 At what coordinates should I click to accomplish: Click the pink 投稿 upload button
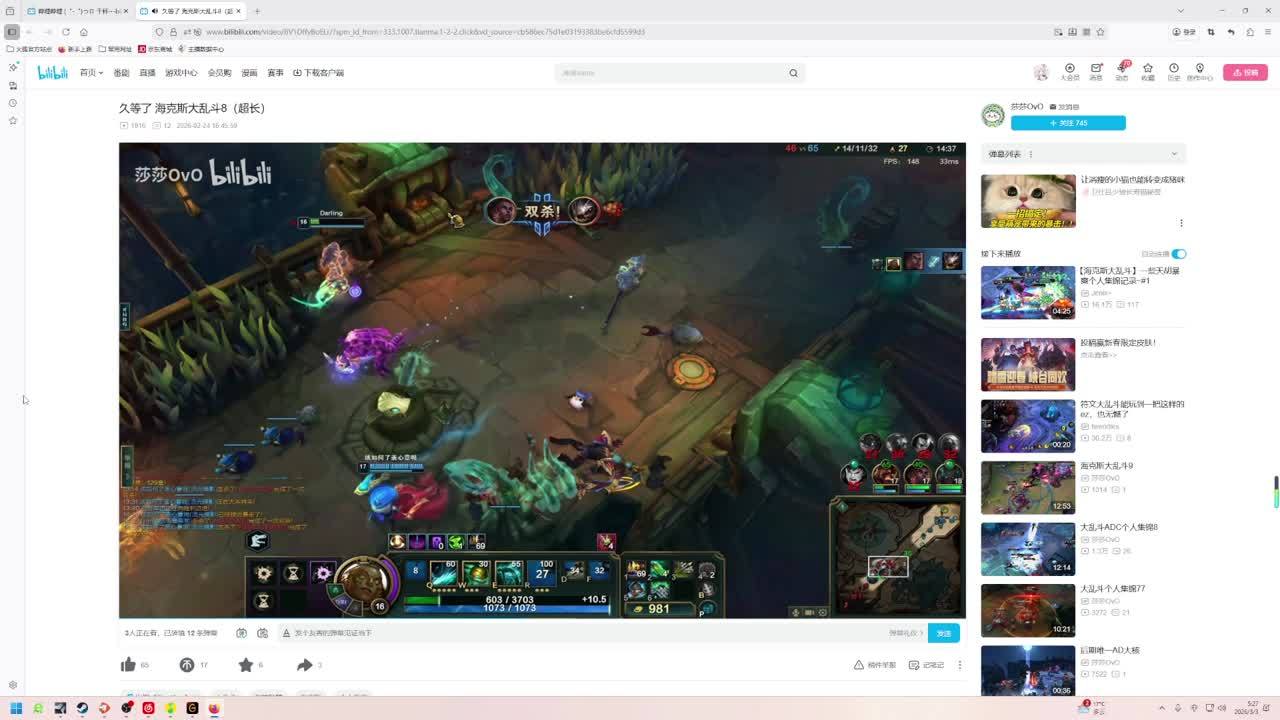tap(1245, 73)
